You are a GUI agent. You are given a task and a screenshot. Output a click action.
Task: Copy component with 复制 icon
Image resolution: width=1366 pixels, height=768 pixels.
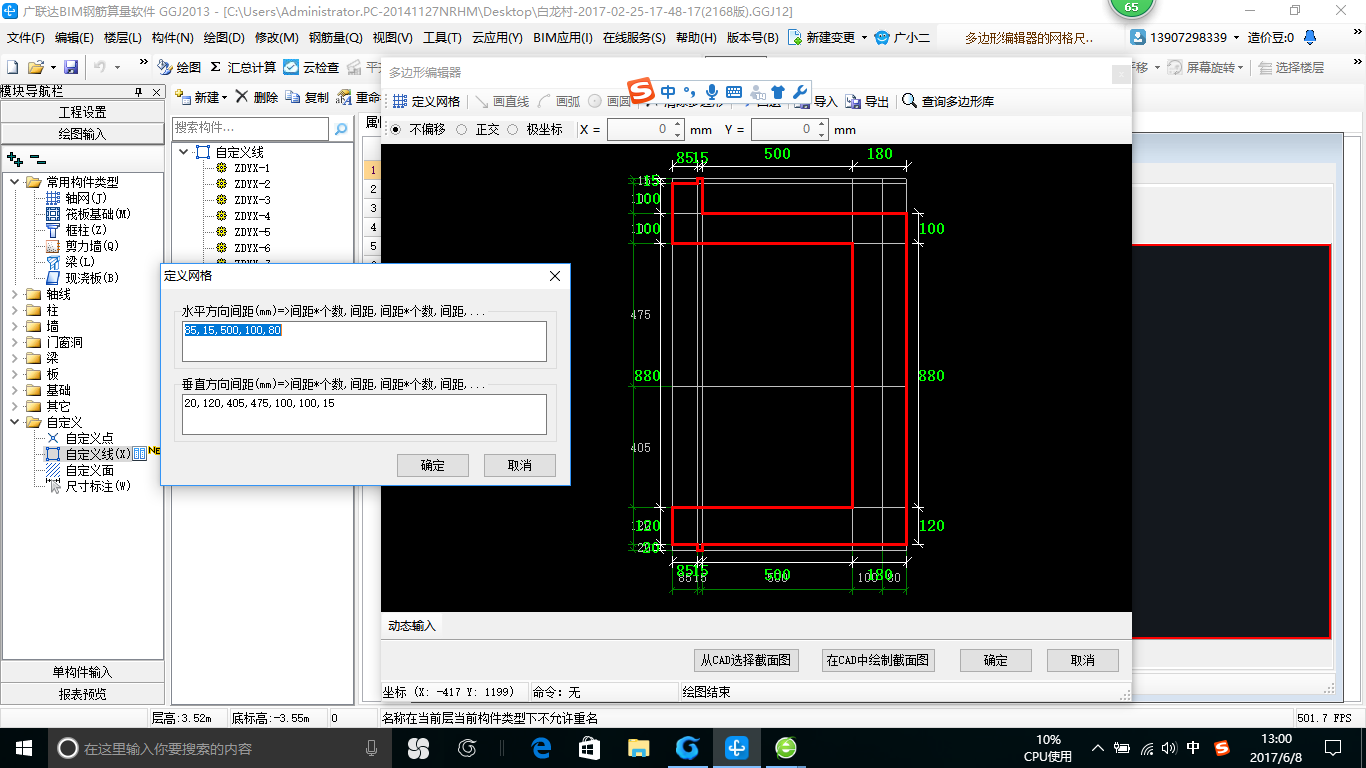click(307, 97)
